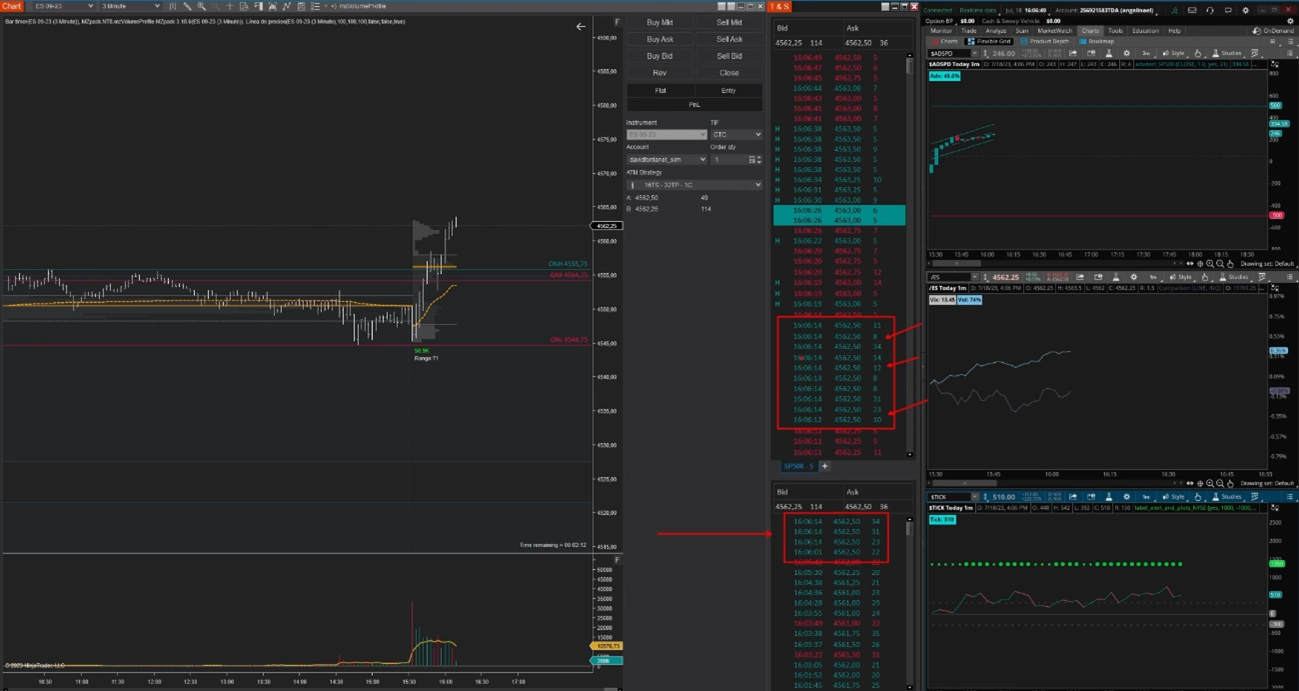Expand the Account dropdown in Chart Trader
This screenshot has width=1299, height=691.
tap(666, 159)
